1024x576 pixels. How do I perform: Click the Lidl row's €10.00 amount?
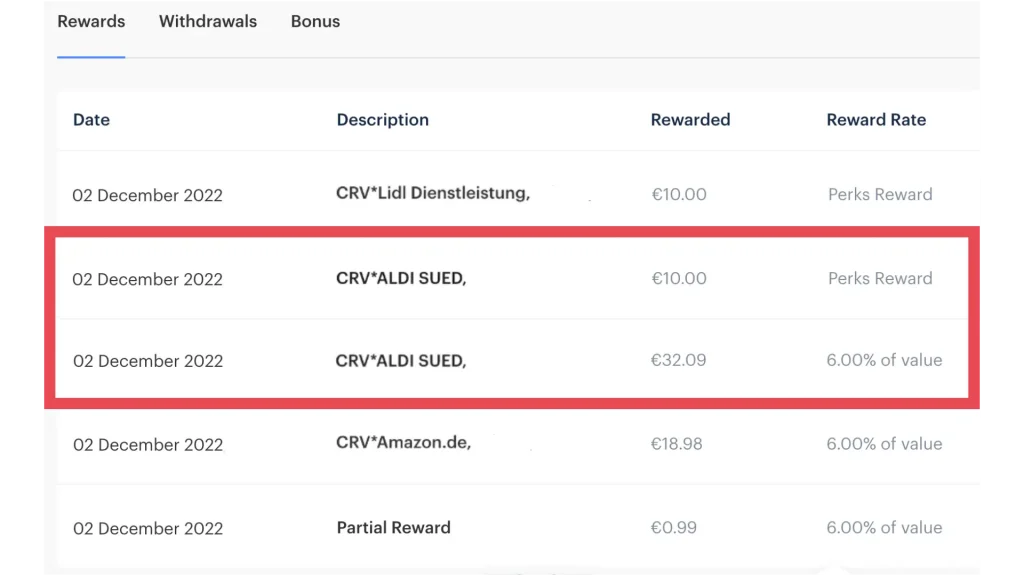click(x=679, y=194)
